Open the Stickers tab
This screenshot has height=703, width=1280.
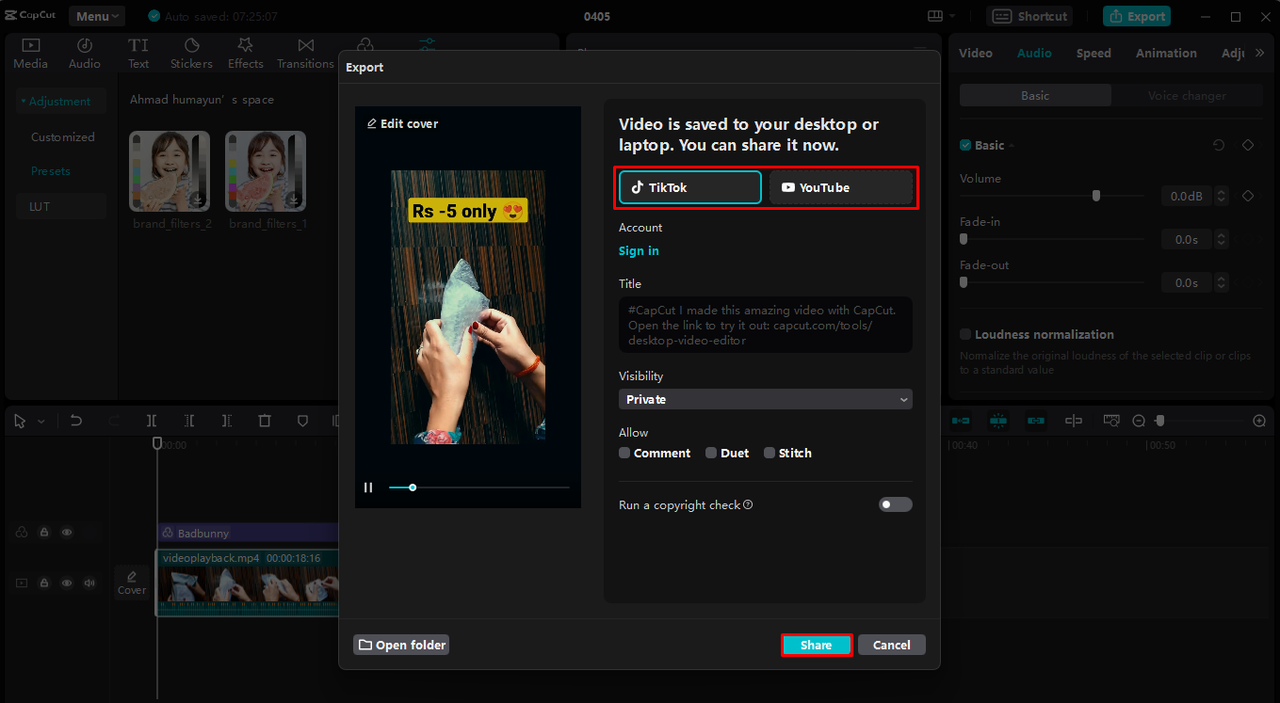click(x=191, y=53)
